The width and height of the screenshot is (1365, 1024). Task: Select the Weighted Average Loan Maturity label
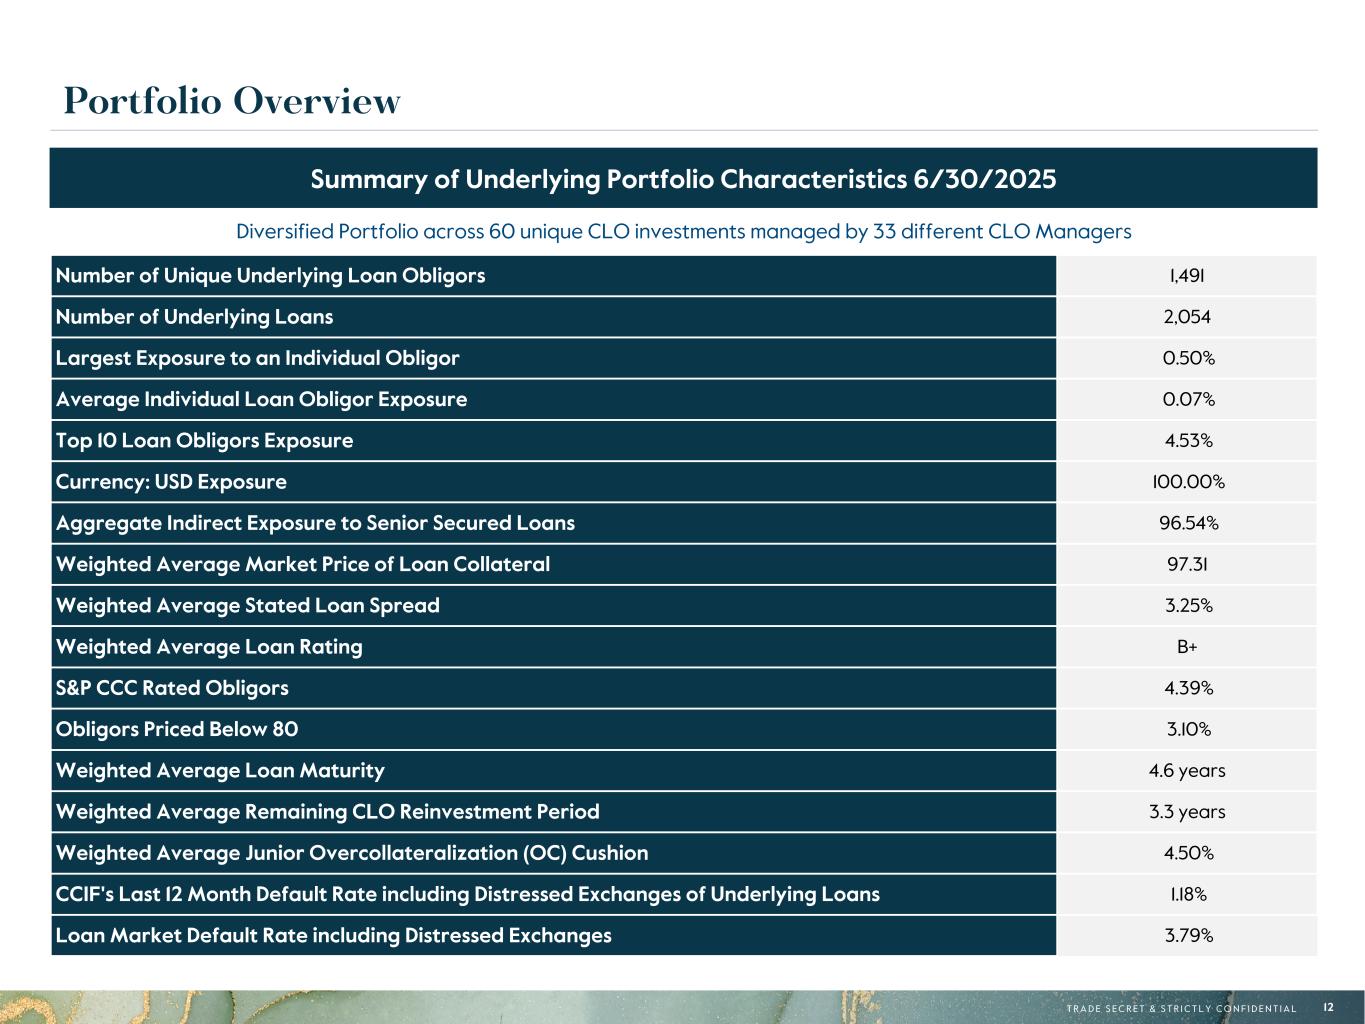[220, 771]
